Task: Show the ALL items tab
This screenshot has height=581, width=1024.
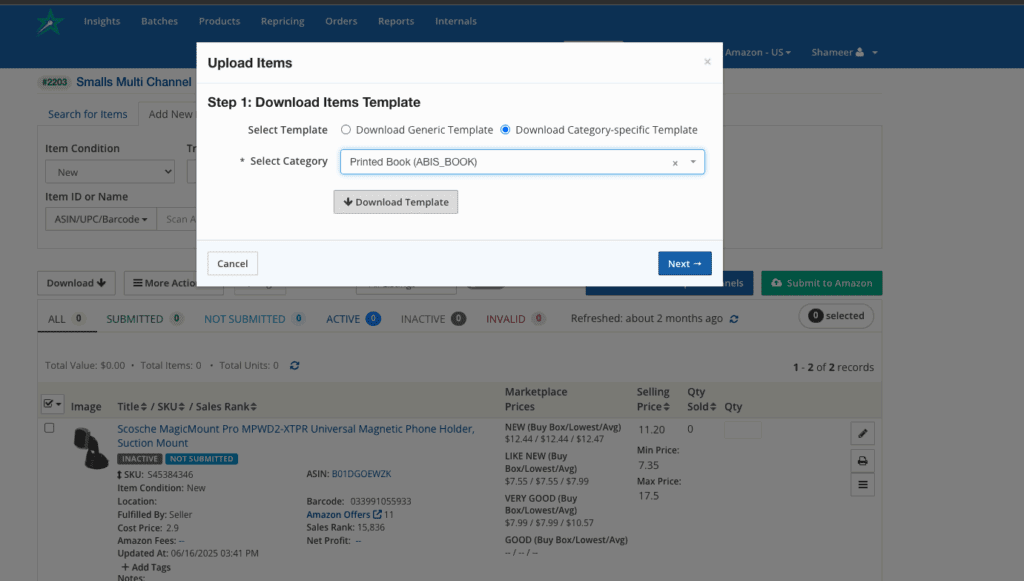Action: tap(67, 319)
